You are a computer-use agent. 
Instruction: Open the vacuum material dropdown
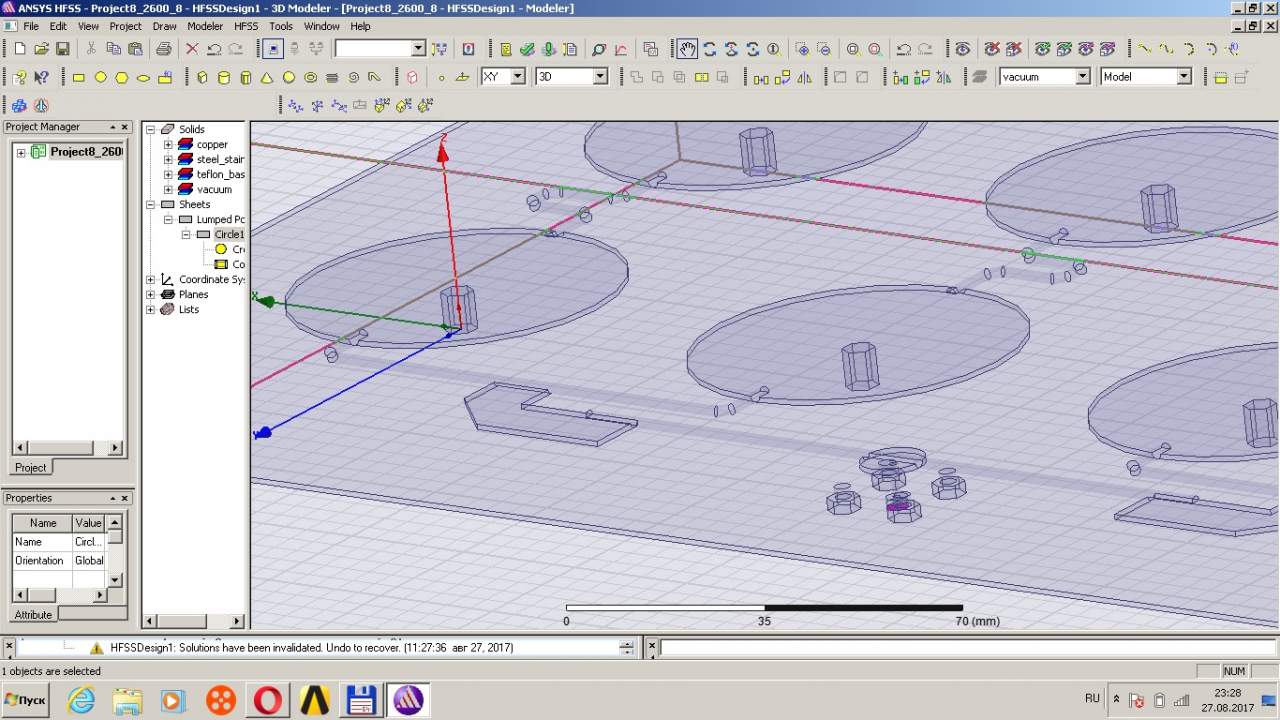tap(1082, 77)
